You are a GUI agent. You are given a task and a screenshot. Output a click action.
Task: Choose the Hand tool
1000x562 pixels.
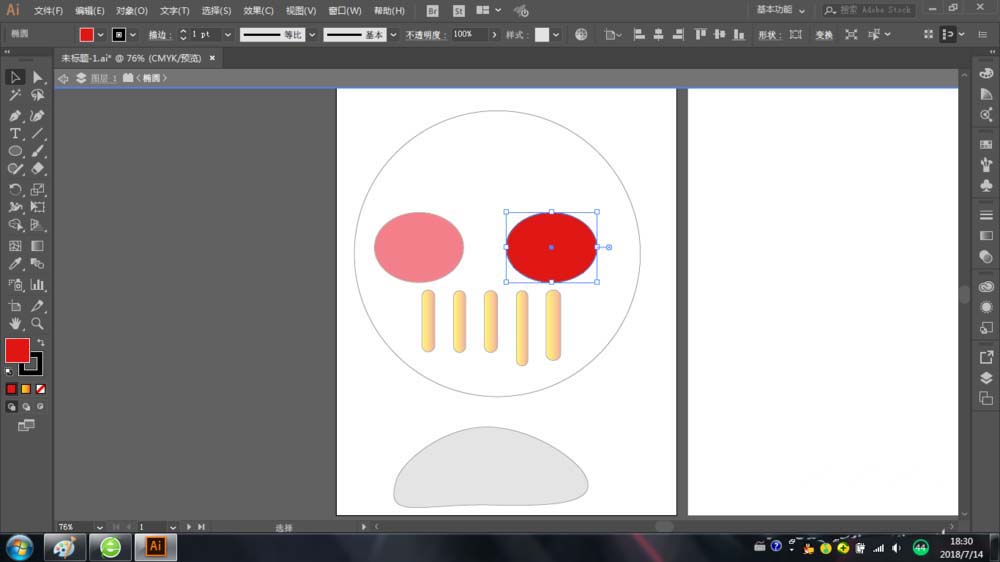(x=15, y=324)
